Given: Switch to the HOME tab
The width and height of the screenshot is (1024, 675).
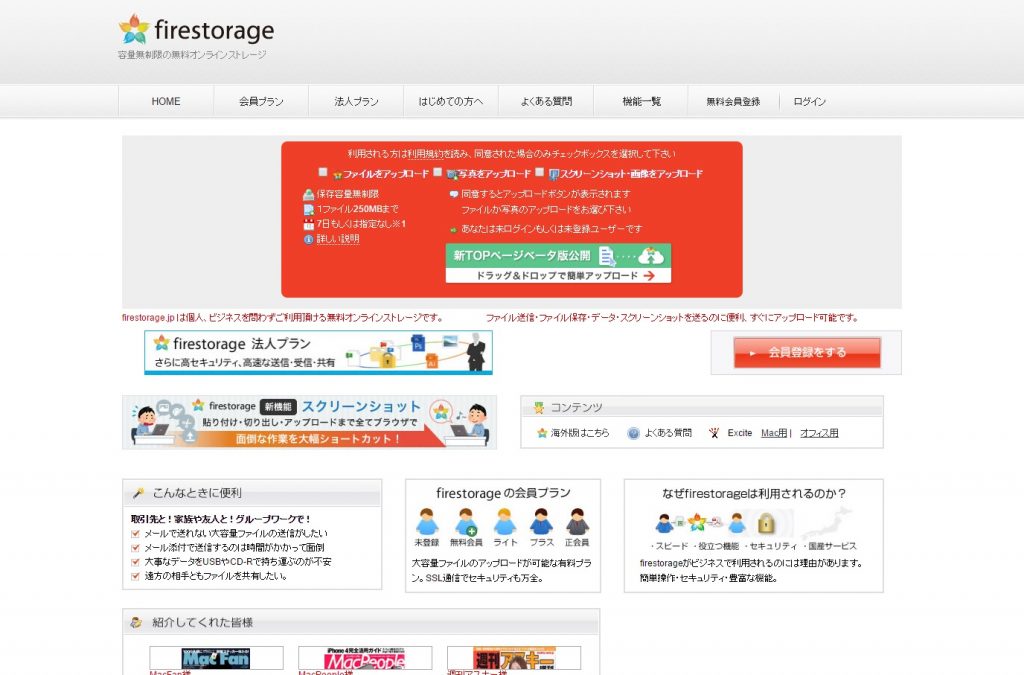Looking at the screenshot, I should click(x=164, y=101).
